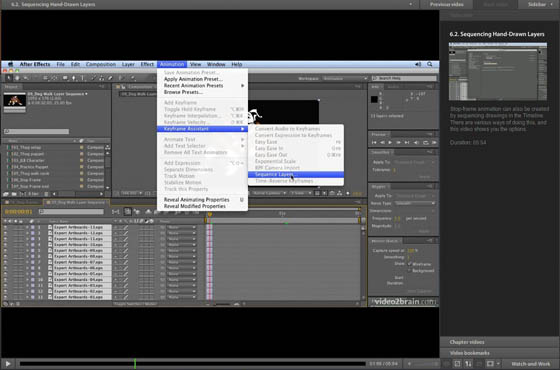Viewport: 560px width, 370px height.
Task: Click the Spotlight search icon
Action: (x=430, y=64)
